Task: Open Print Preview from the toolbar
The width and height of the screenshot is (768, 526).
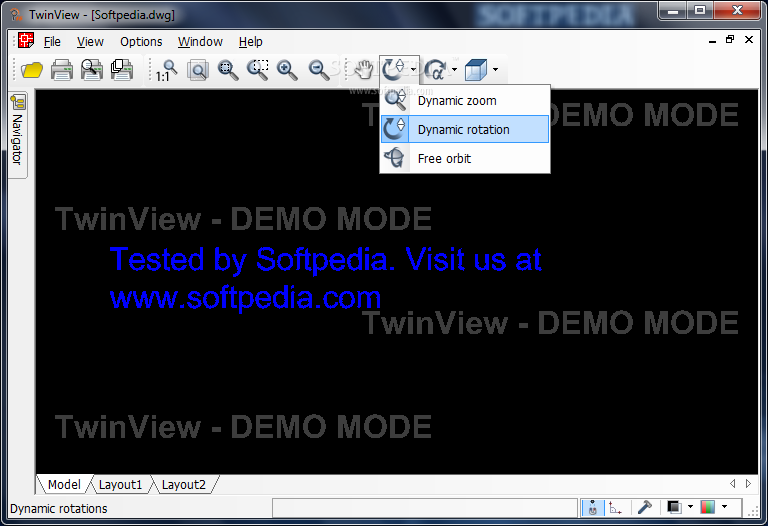Action: (x=92, y=70)
